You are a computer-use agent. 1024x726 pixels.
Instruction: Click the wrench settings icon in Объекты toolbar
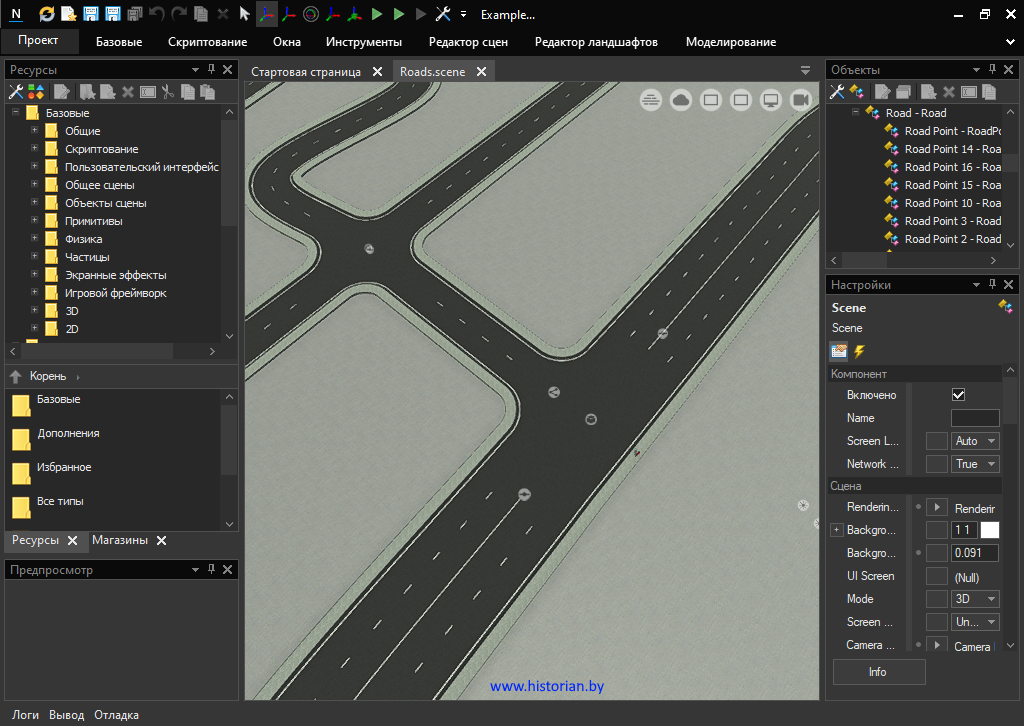838,92
